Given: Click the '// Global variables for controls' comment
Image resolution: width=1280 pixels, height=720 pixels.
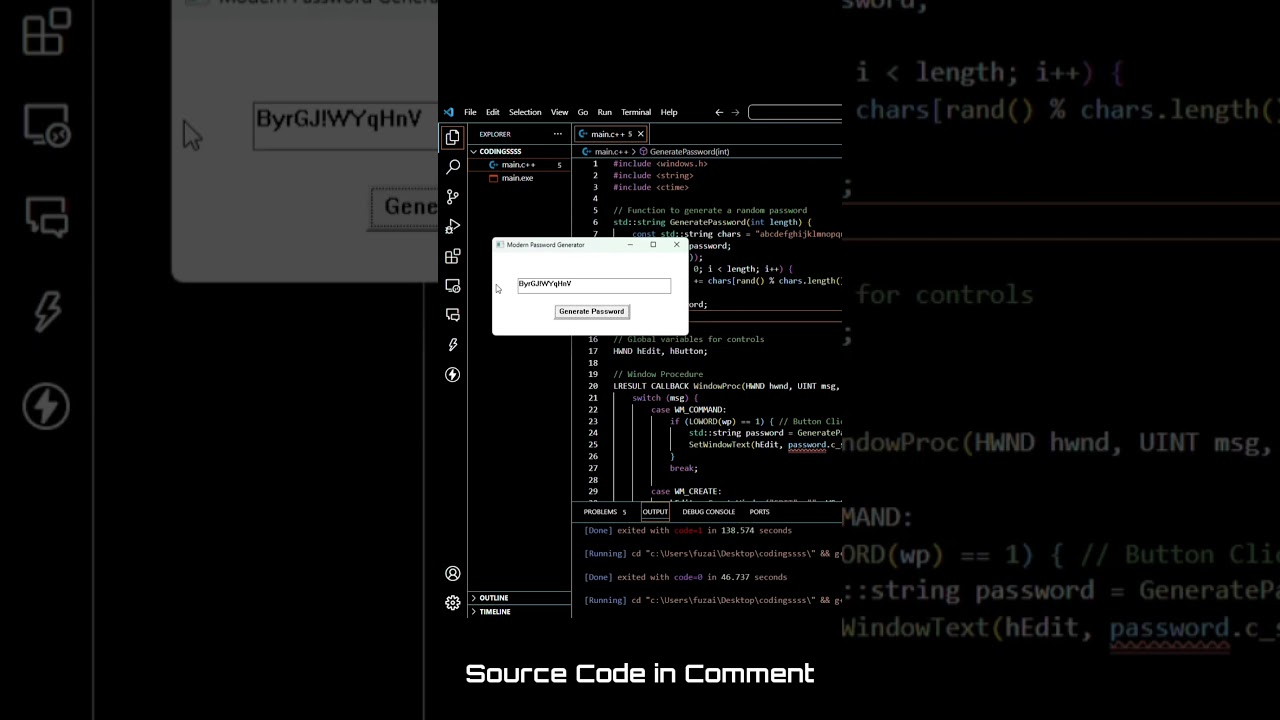Looking at the screenshot, I should pos(688,339).
